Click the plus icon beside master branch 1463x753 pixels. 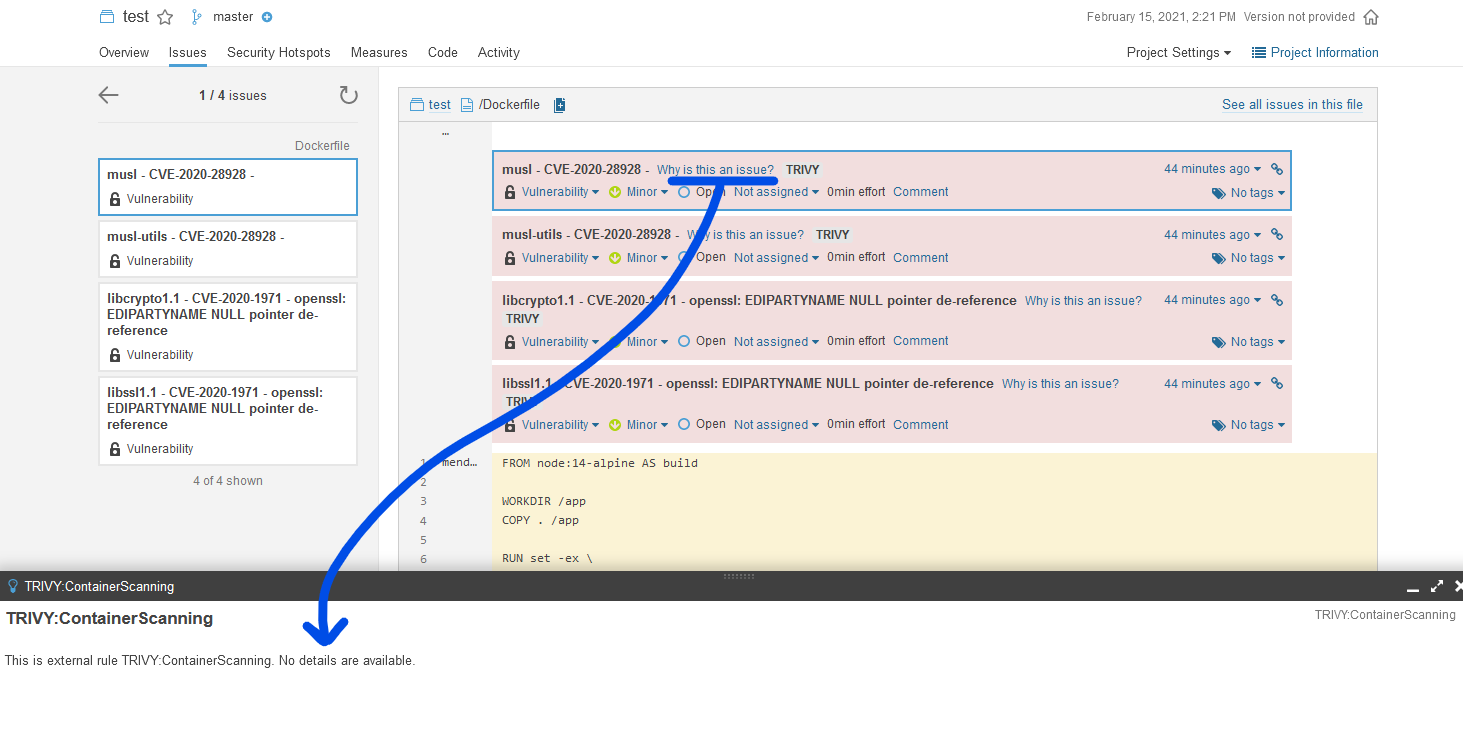267,17
